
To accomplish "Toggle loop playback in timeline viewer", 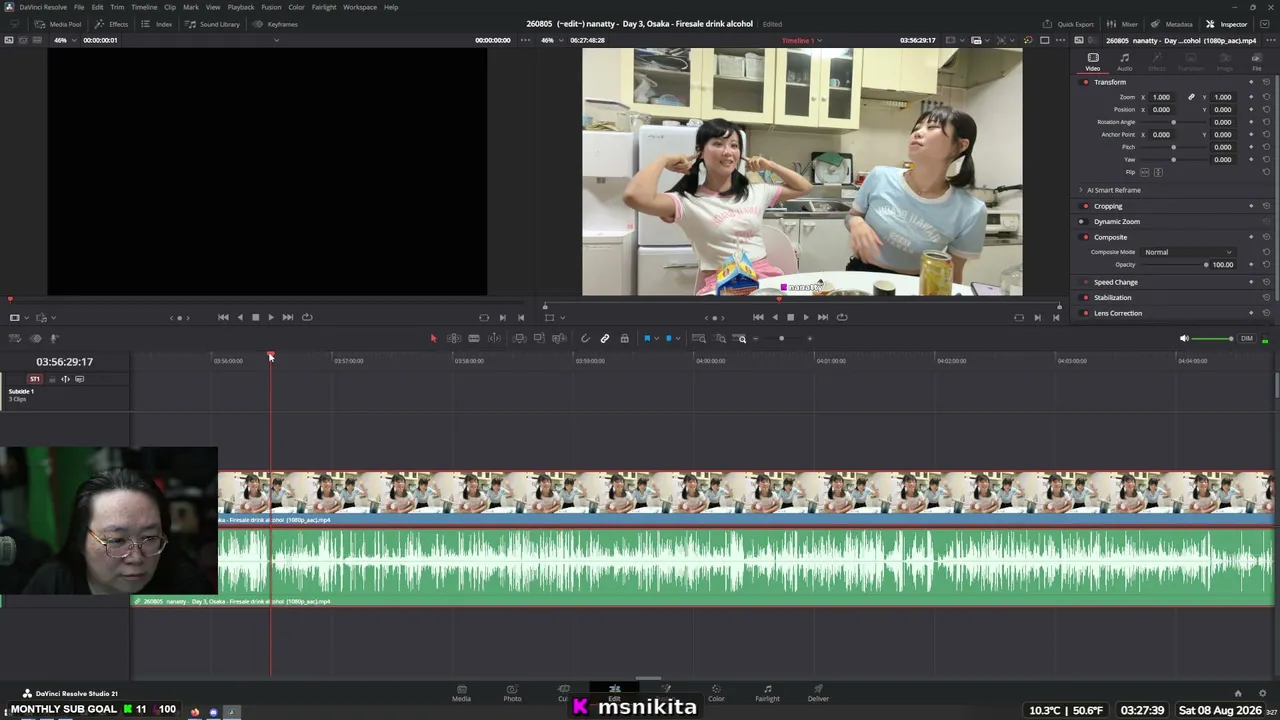I will pos(842,317).
